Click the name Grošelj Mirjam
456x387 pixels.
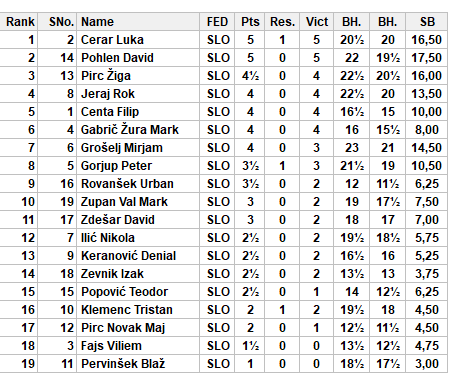122,148
